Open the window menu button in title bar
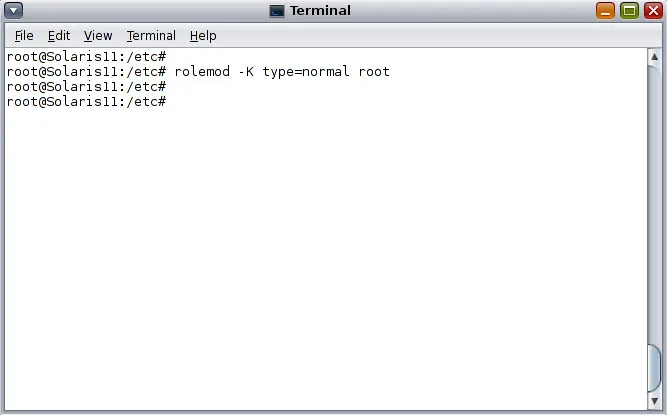Image resolution: width=667 pixels, height=415 pixels. point(14,11)
